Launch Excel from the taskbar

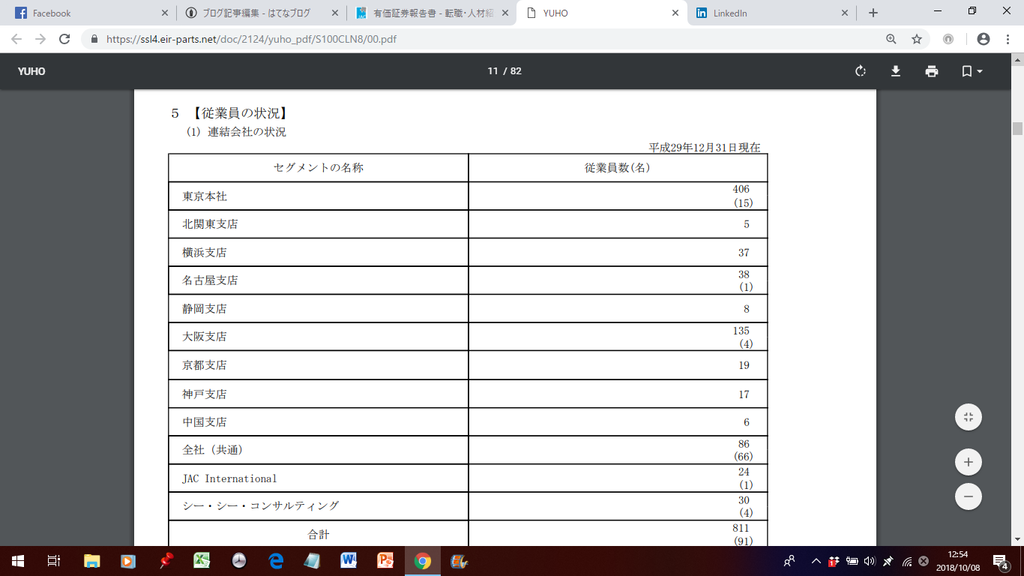[x=202, y=561]
